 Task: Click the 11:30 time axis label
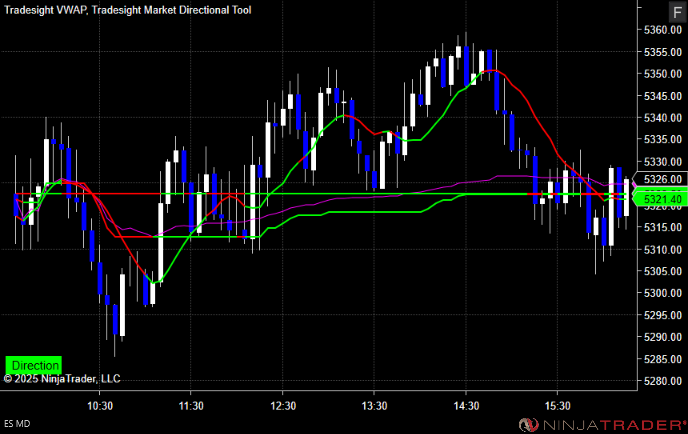point(191,406)
